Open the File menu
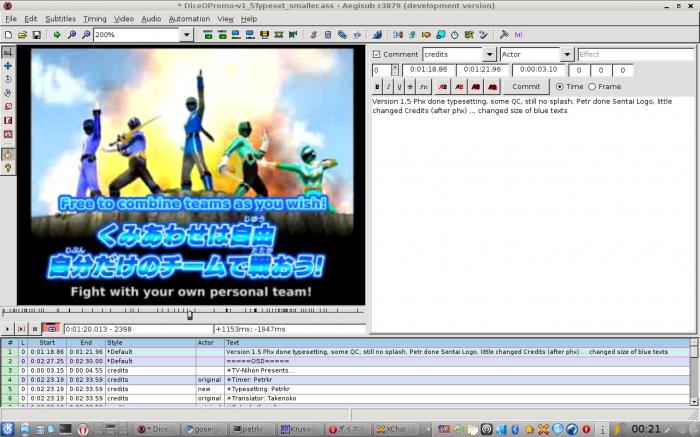The image size is (700, 437). 11,19
